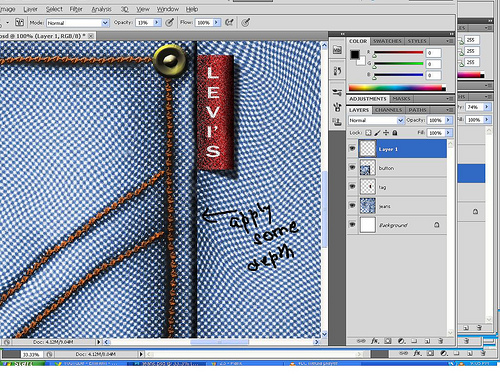Toggle tablet pressure for size icon
Viewport: 500px width, 375px height.
(246, 22)
